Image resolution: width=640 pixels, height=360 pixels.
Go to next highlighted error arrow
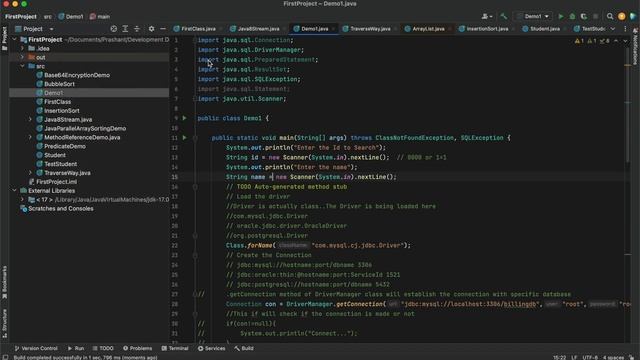point(625,41)
